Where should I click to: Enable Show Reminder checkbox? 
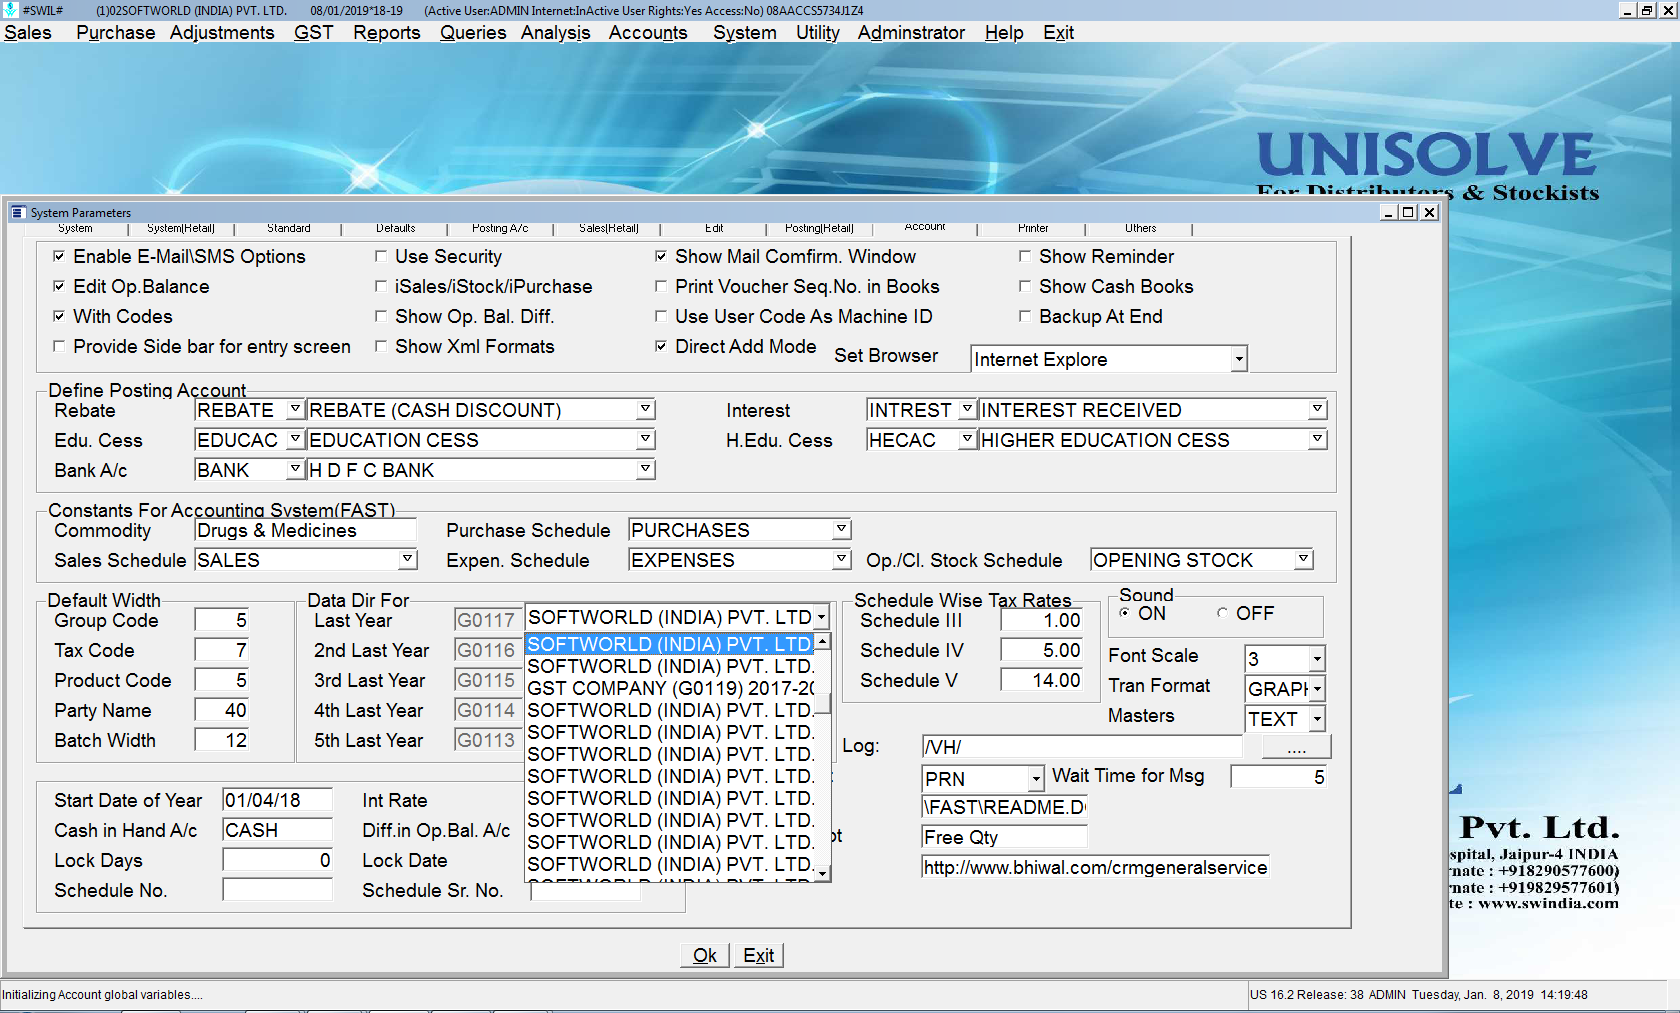pos(1025,256)
